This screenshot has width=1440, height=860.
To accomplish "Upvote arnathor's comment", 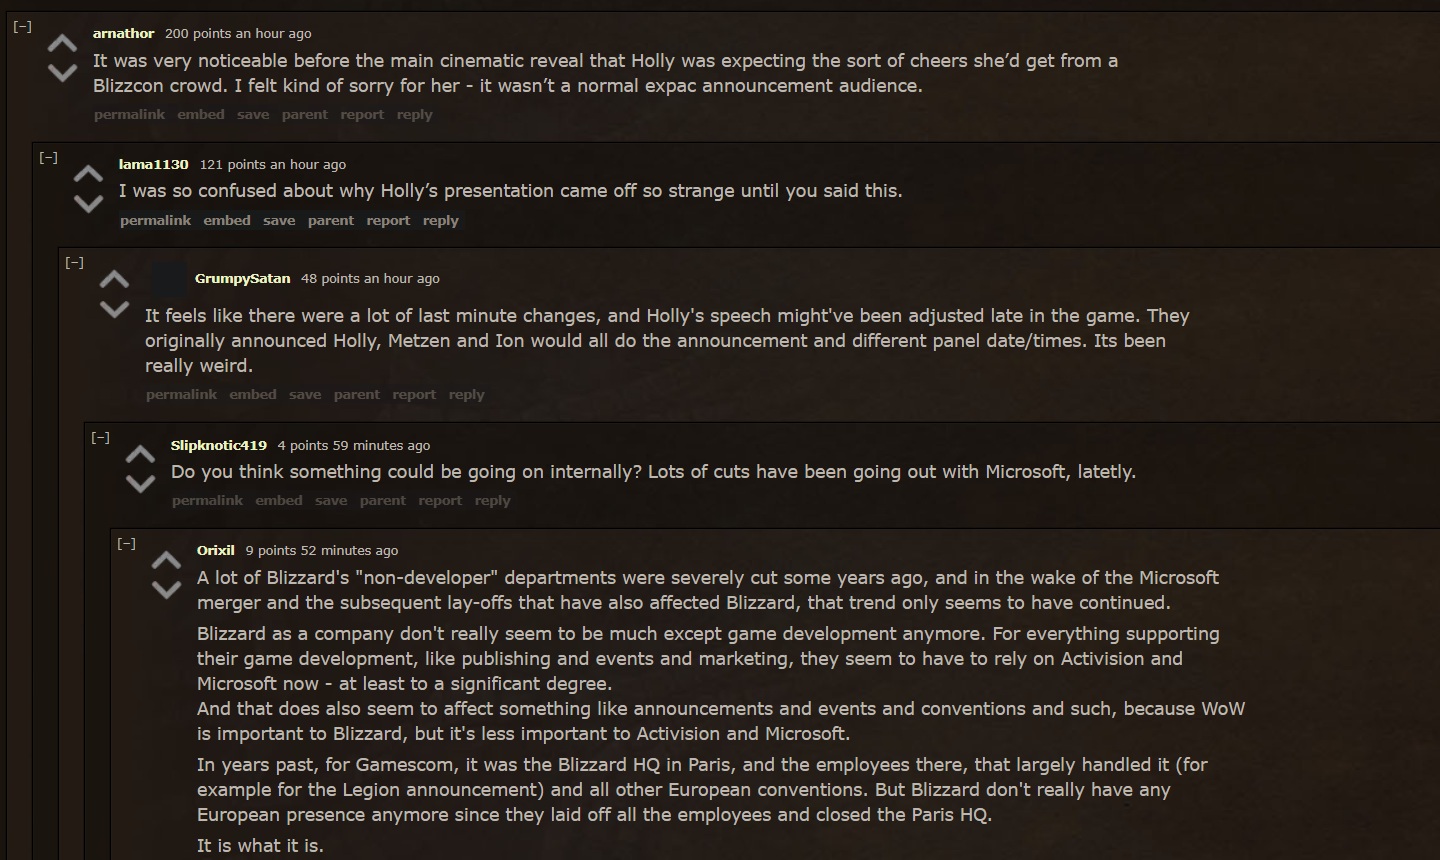I will point(62,44).
